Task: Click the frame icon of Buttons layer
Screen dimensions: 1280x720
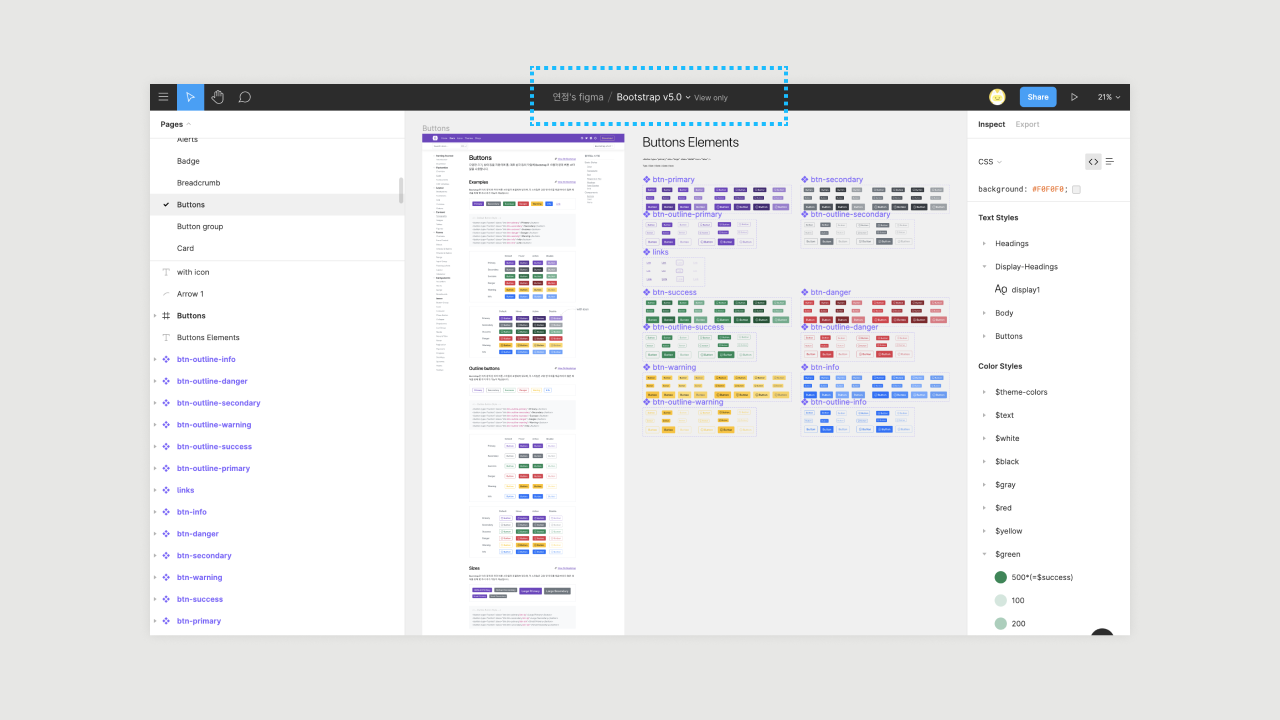Action: click(166, 316)
